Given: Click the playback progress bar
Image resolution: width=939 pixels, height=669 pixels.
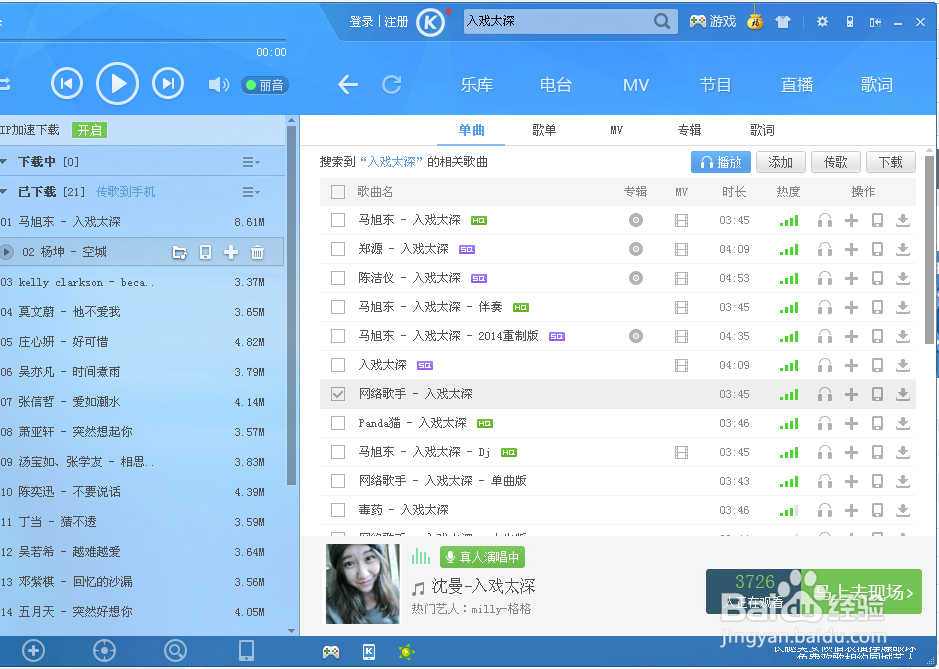Looking at the screenshot, I should click(143, 41).
